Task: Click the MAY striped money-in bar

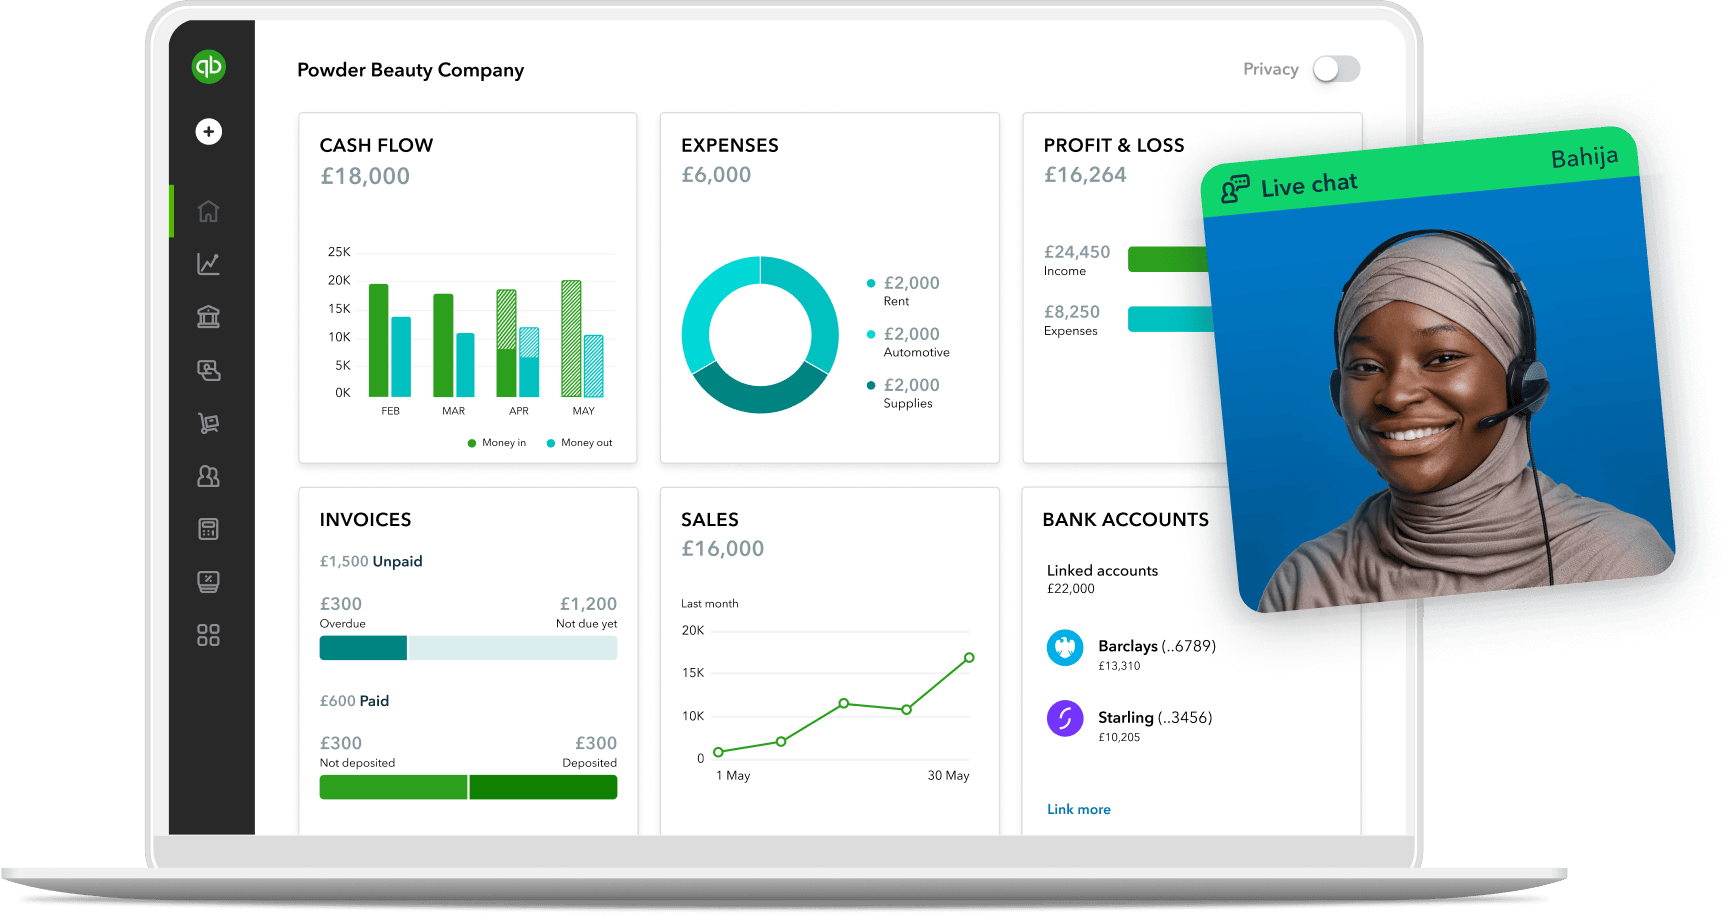Action: coord(571,339)
